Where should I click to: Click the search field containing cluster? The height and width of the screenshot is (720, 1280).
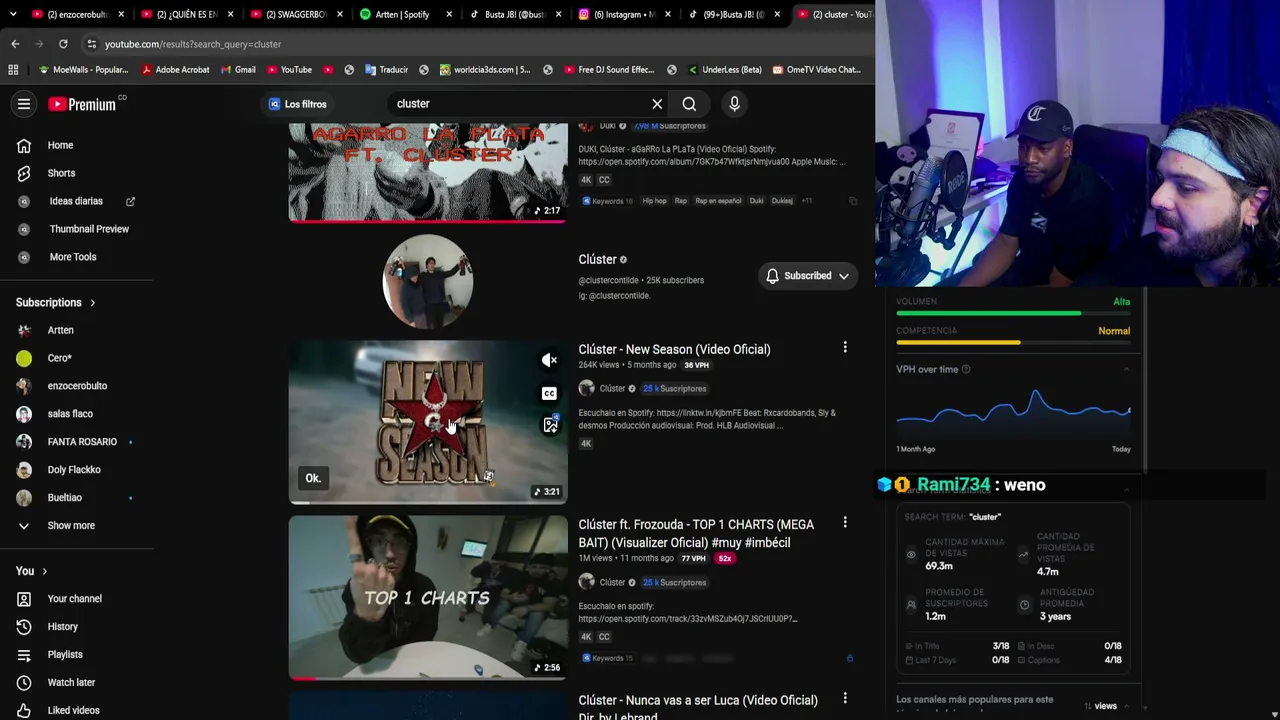tap(518, 104)
